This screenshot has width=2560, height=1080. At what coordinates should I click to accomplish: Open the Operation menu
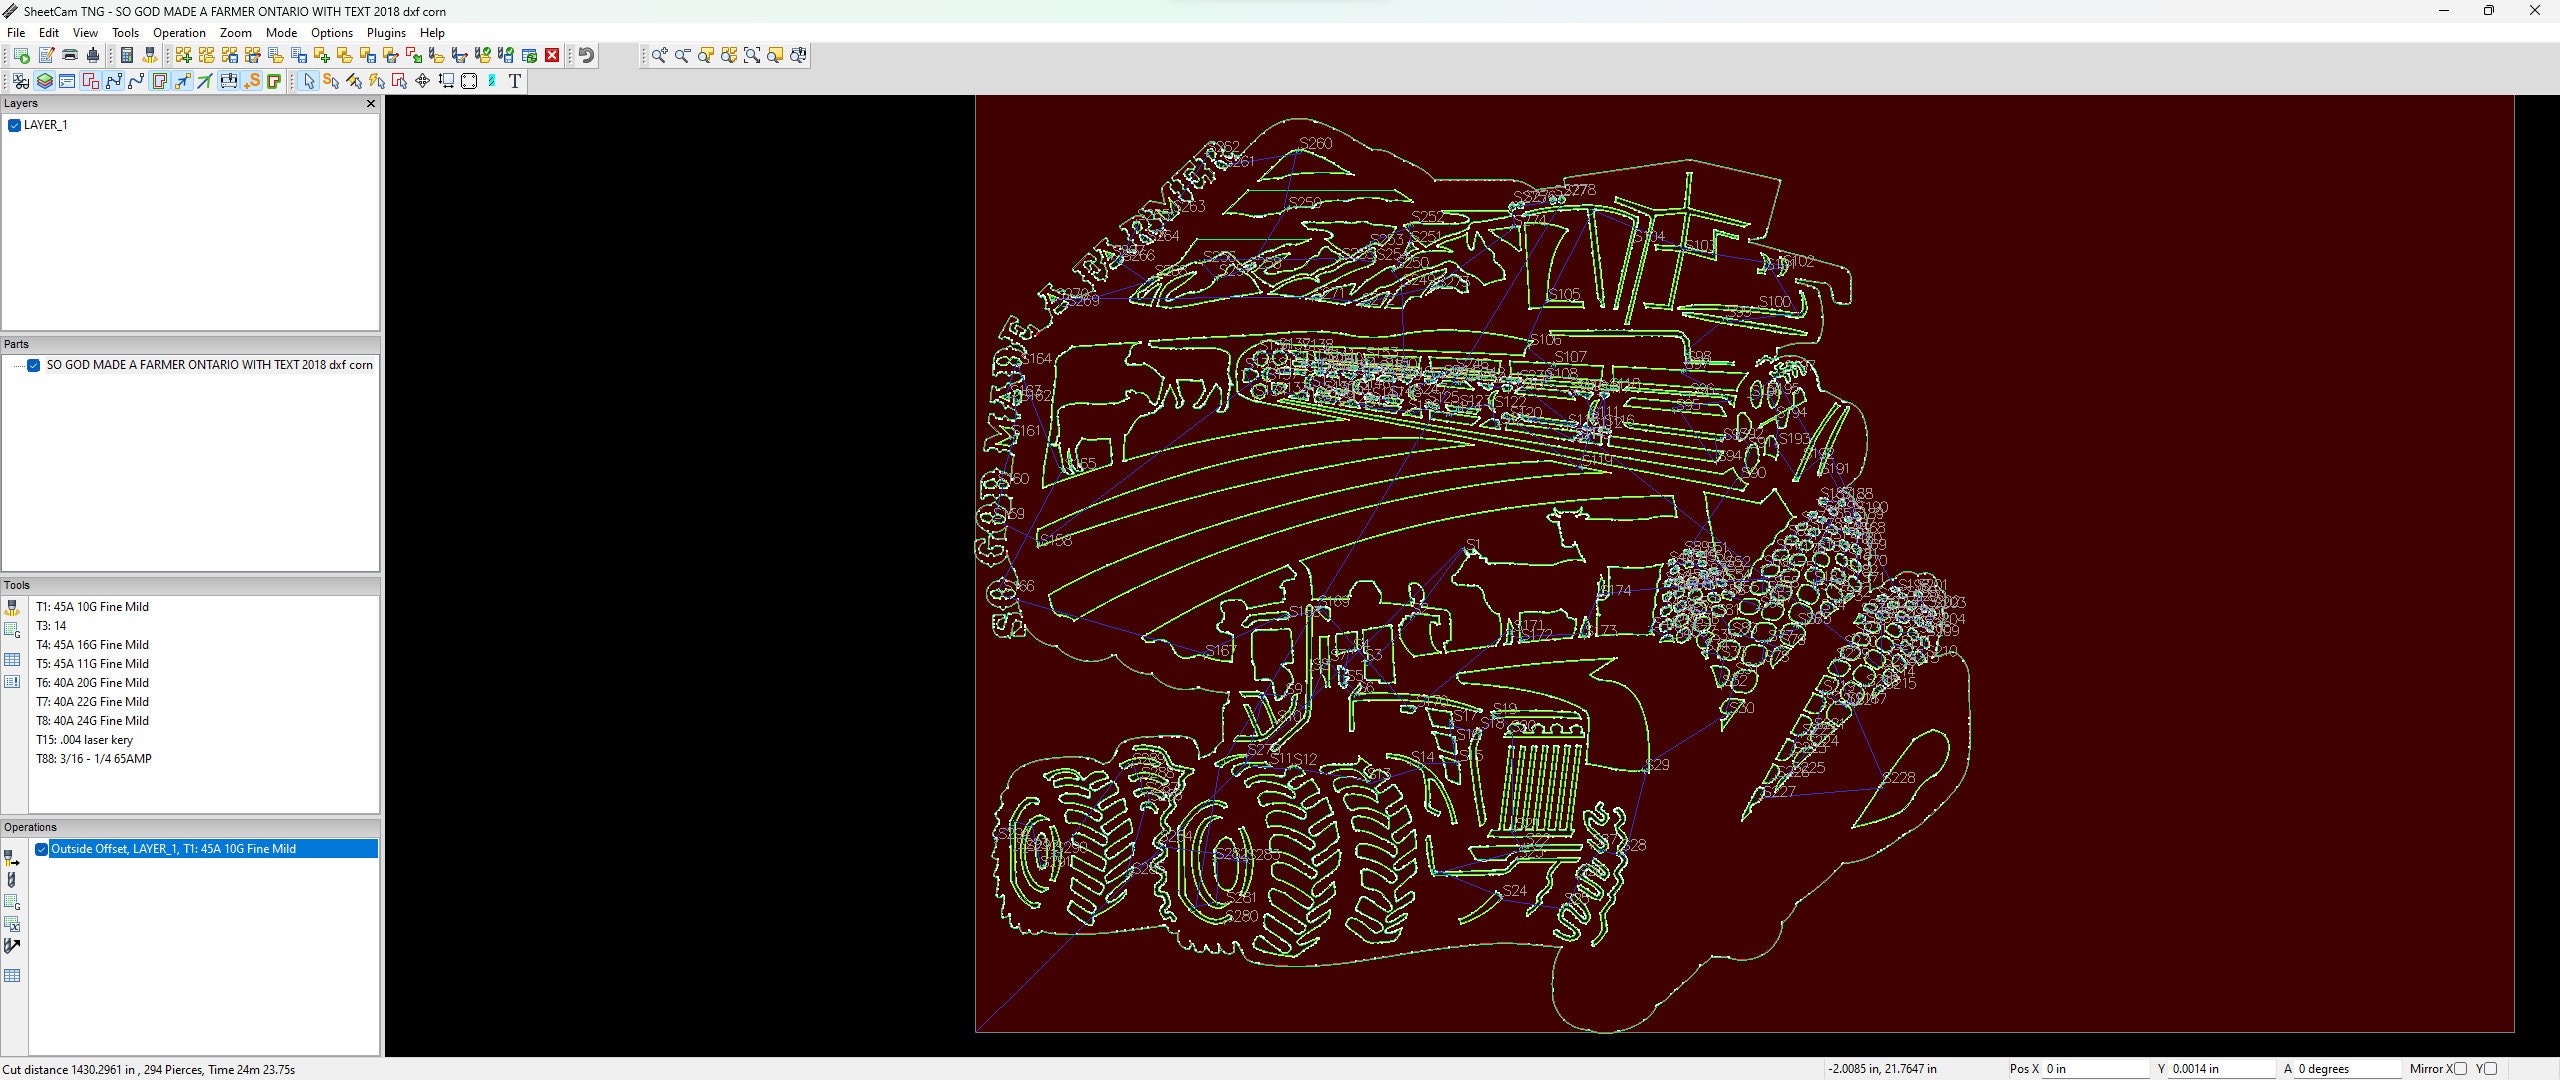pos(179,33)
